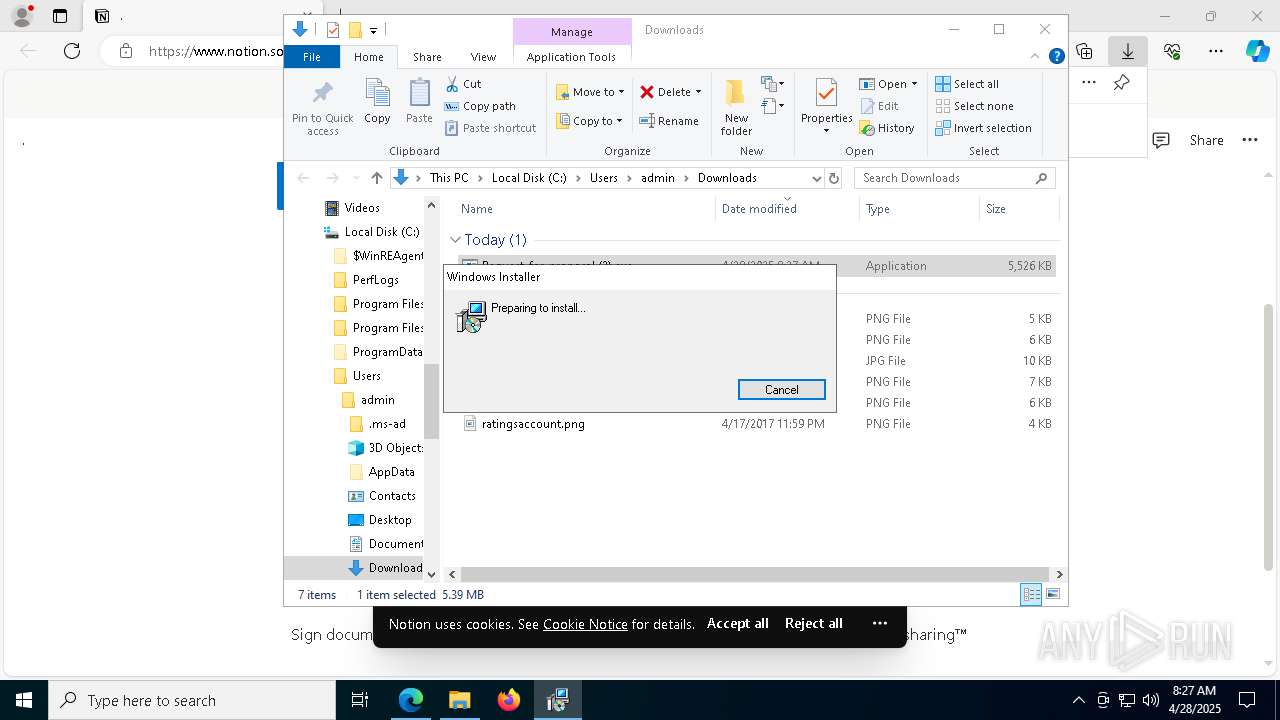Accept all Notion cookies
Screen dimensions: 1280x720
point(737,623)
